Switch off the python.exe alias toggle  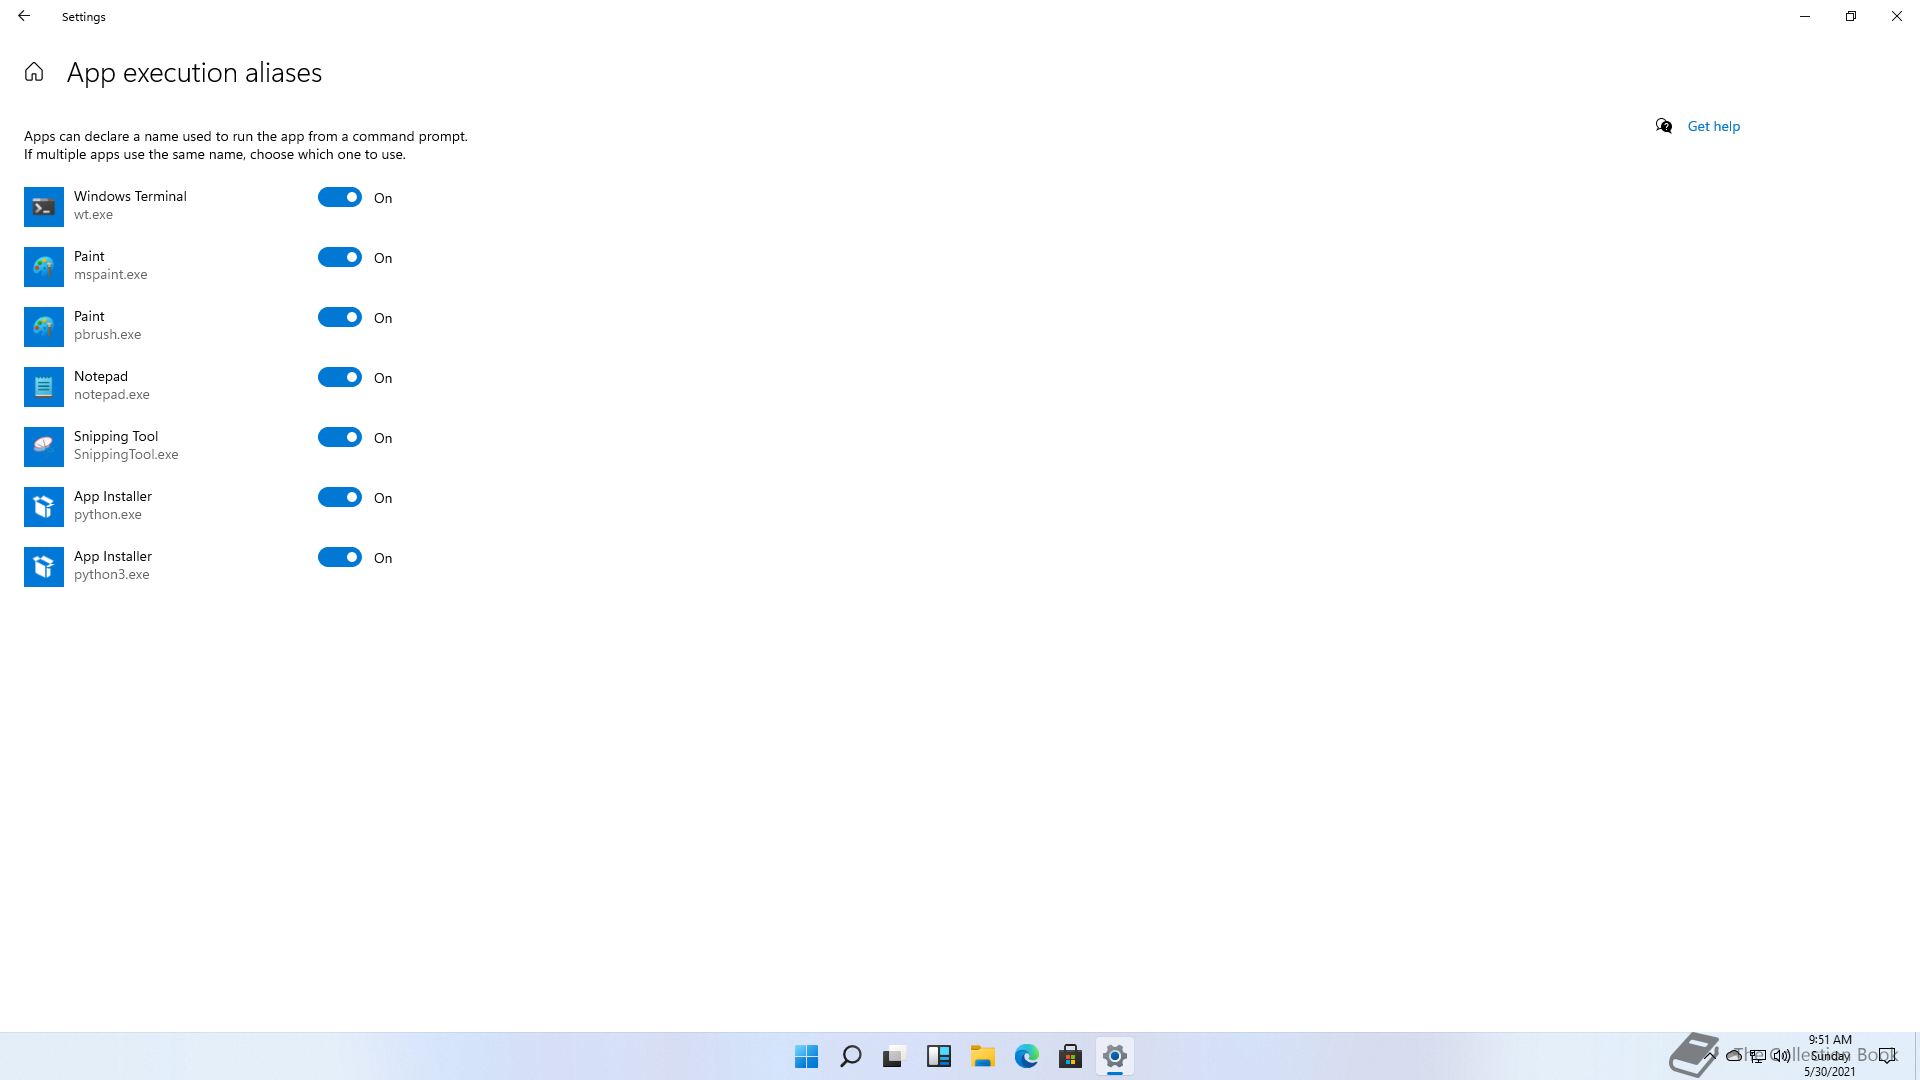[x=340, y=497]
